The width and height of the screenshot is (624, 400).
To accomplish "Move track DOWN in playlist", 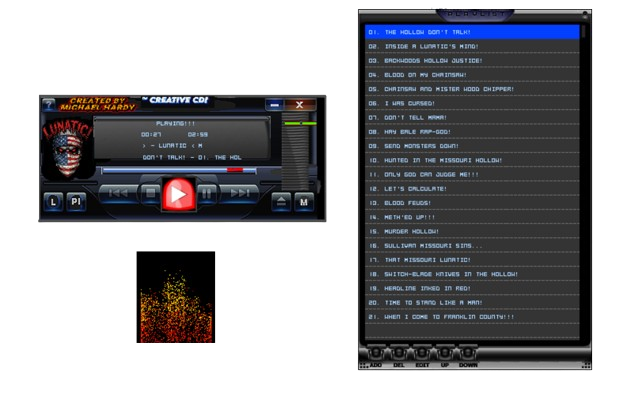I will (467, 353).
